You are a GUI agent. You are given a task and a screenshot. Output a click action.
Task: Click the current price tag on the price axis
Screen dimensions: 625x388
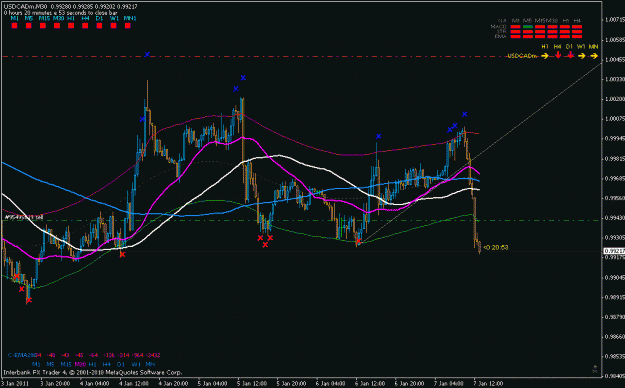(x=614, y=251)
